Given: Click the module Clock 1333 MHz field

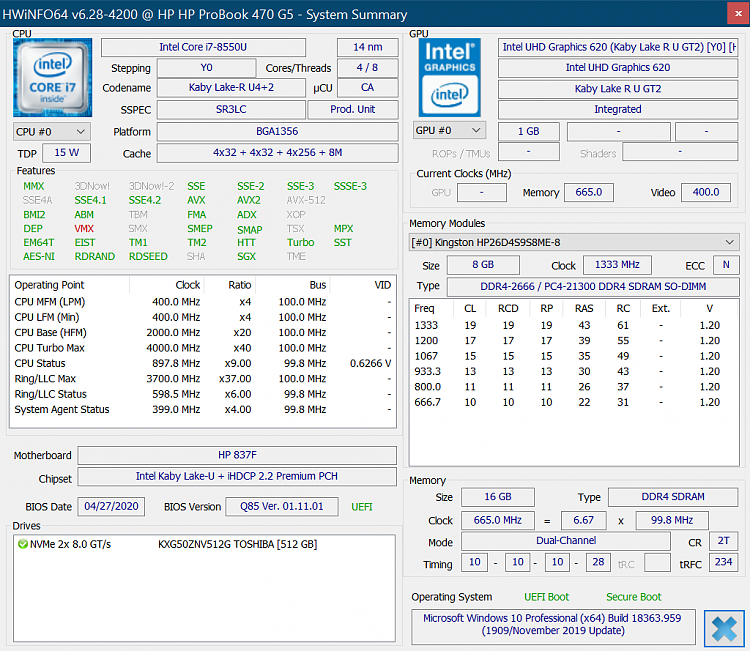Looking at the screenshot, I should tap(617, 265).
